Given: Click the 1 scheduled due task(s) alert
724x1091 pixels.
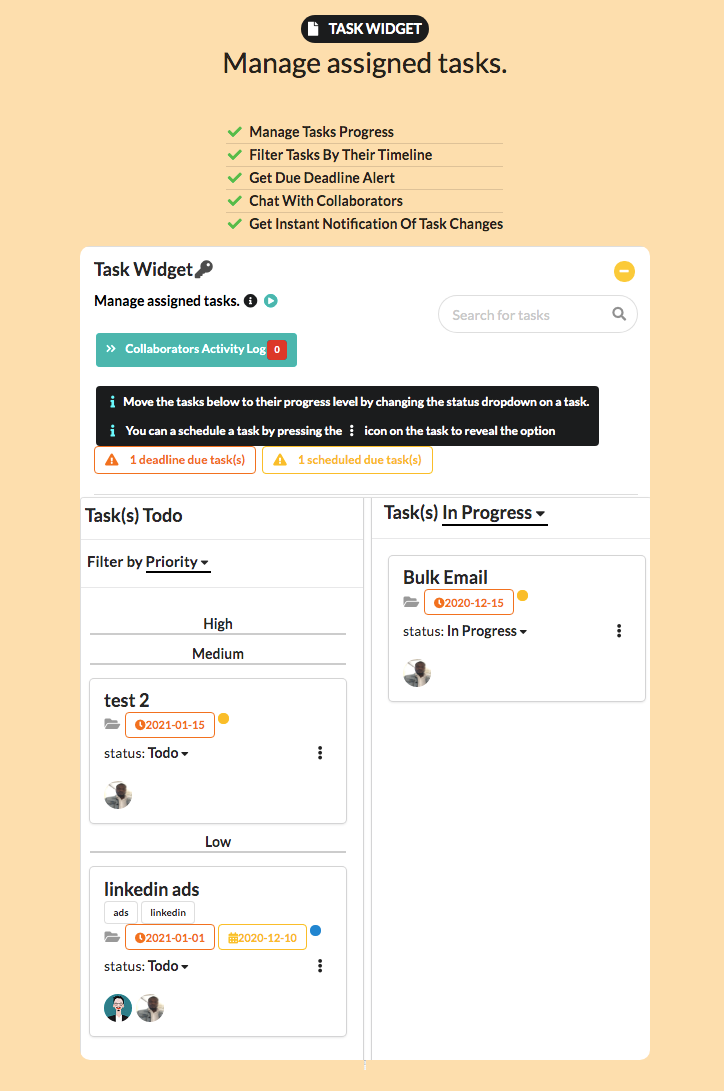Looking at the screenshot, I should pos(347,460).
